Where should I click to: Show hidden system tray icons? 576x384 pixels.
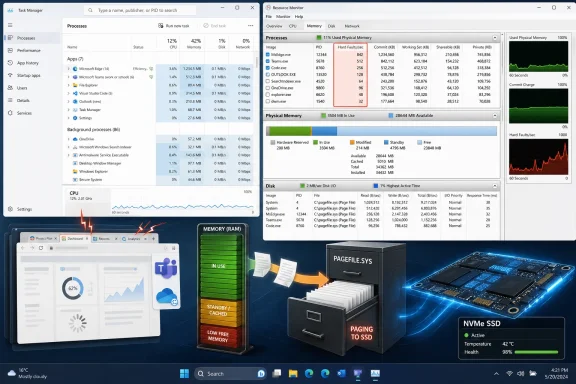point(496,374)
